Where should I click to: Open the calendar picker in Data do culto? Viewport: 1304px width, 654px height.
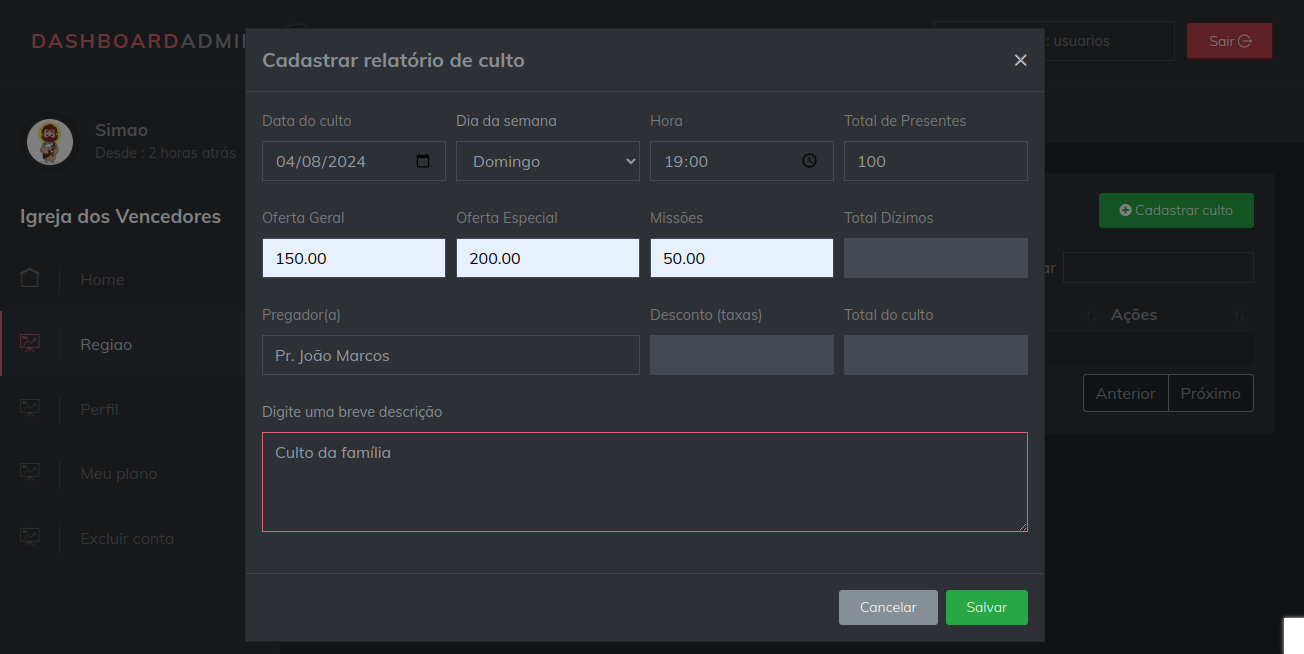tap(423, 161)
